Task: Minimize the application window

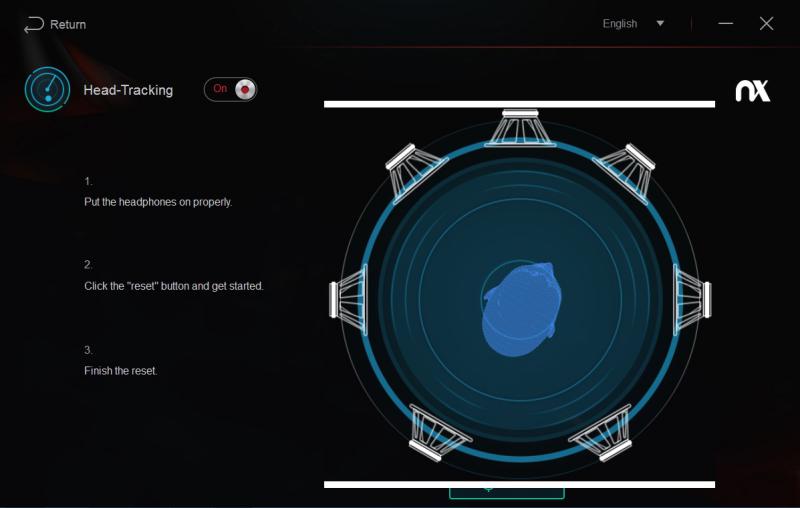Action: click(x=726, y=23)
